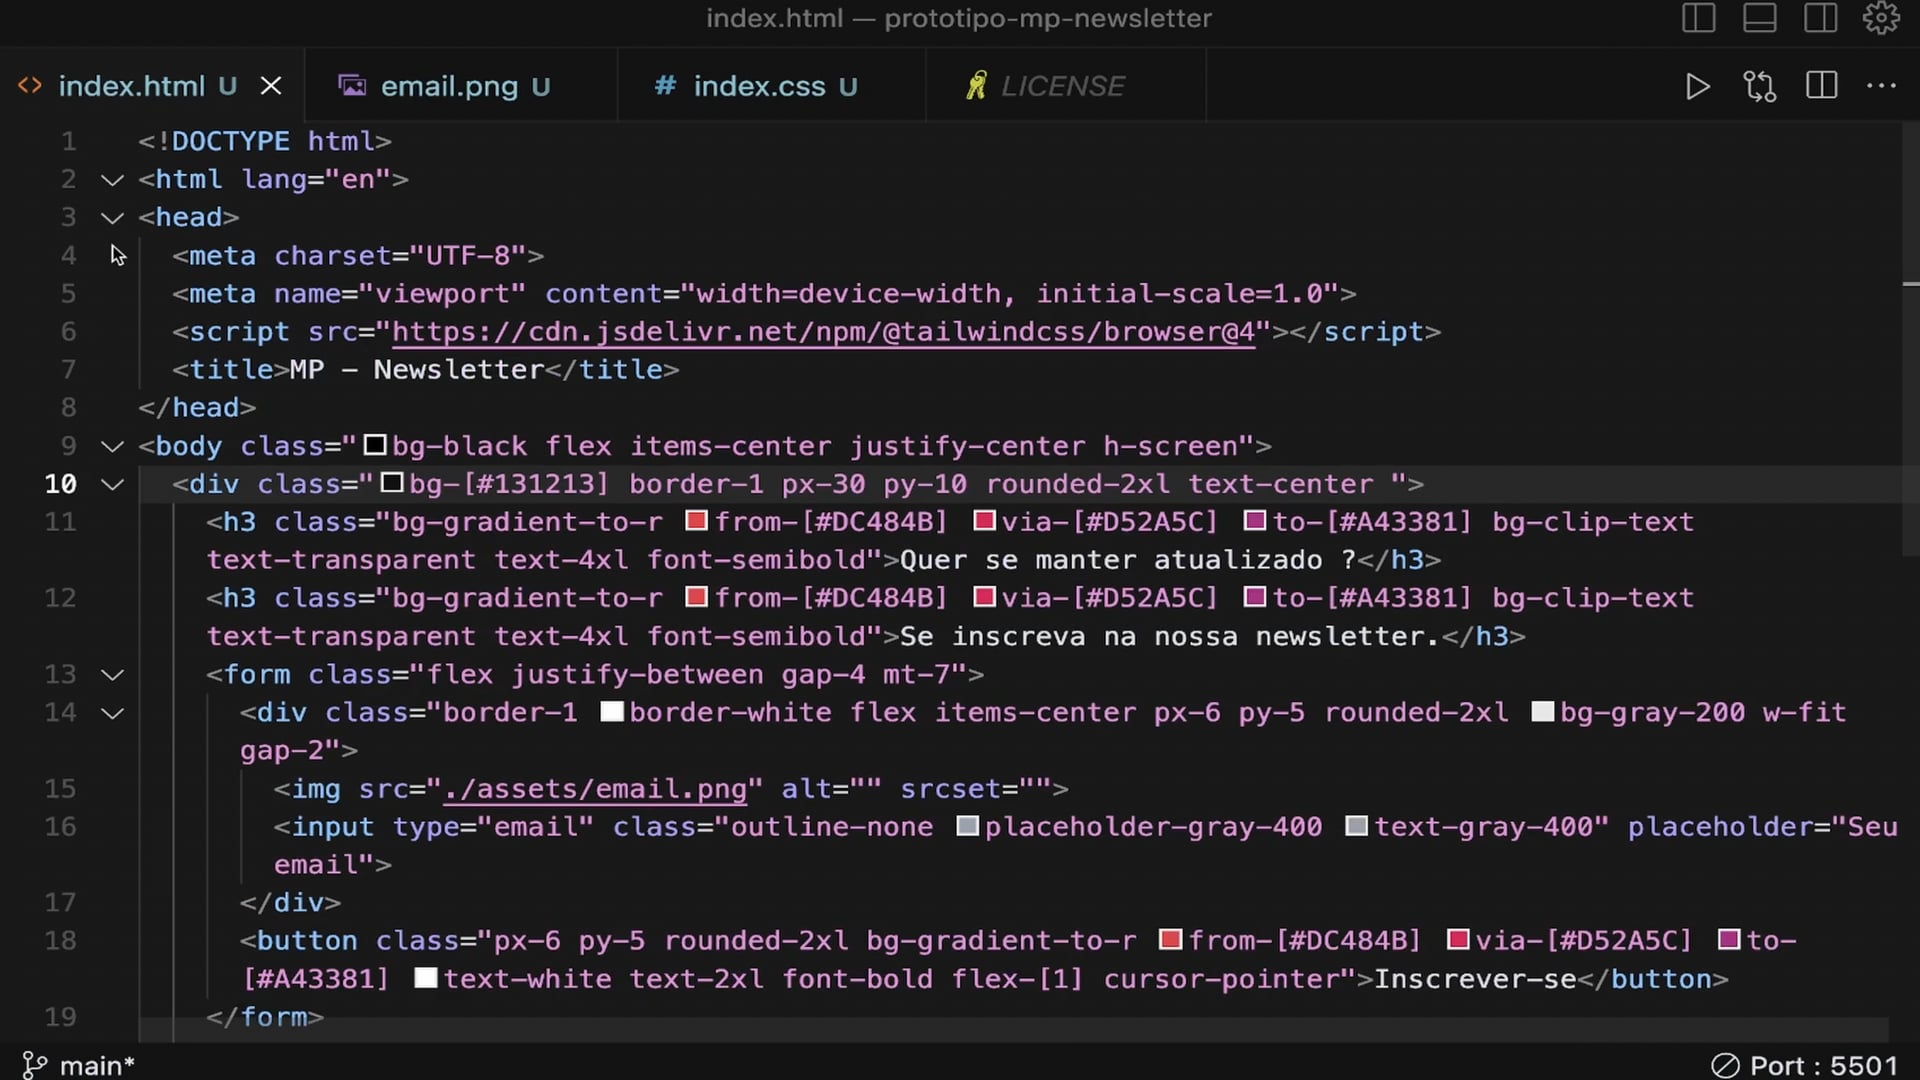Collapse the html element on line 2
Viewport: 1920px width, 1080px height.
pos(113,180)
